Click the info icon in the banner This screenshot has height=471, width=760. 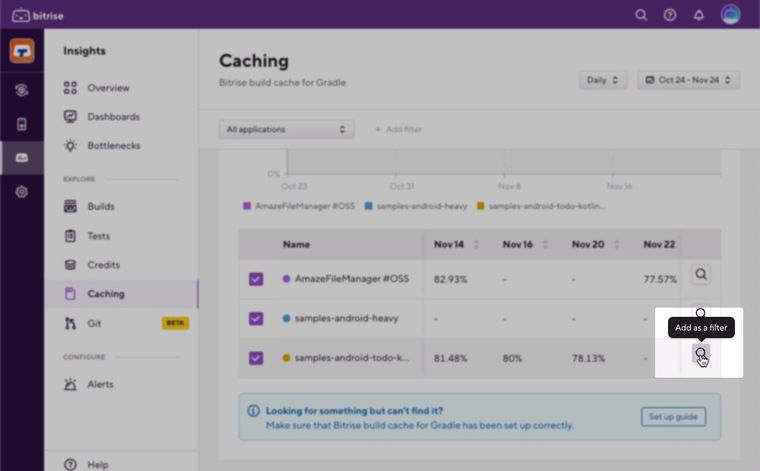(x=253, y=411)
